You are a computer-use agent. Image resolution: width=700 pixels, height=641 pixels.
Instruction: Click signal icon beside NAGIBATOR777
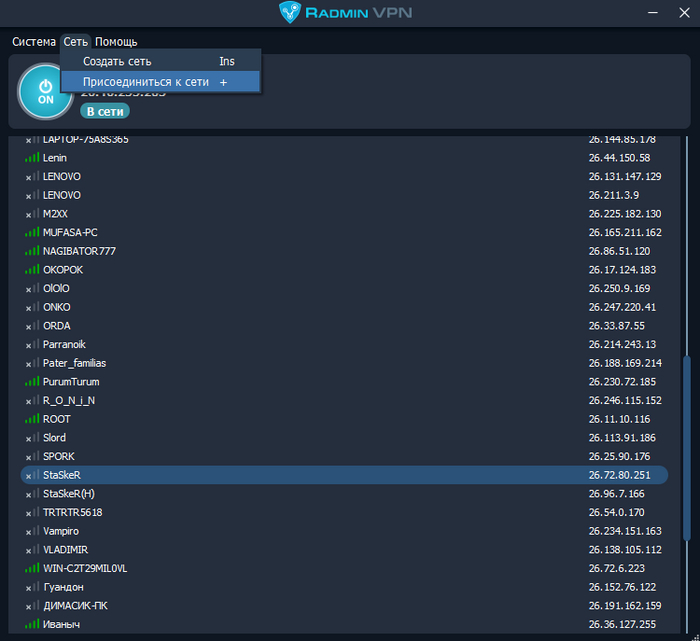click(x=32, y=251)
